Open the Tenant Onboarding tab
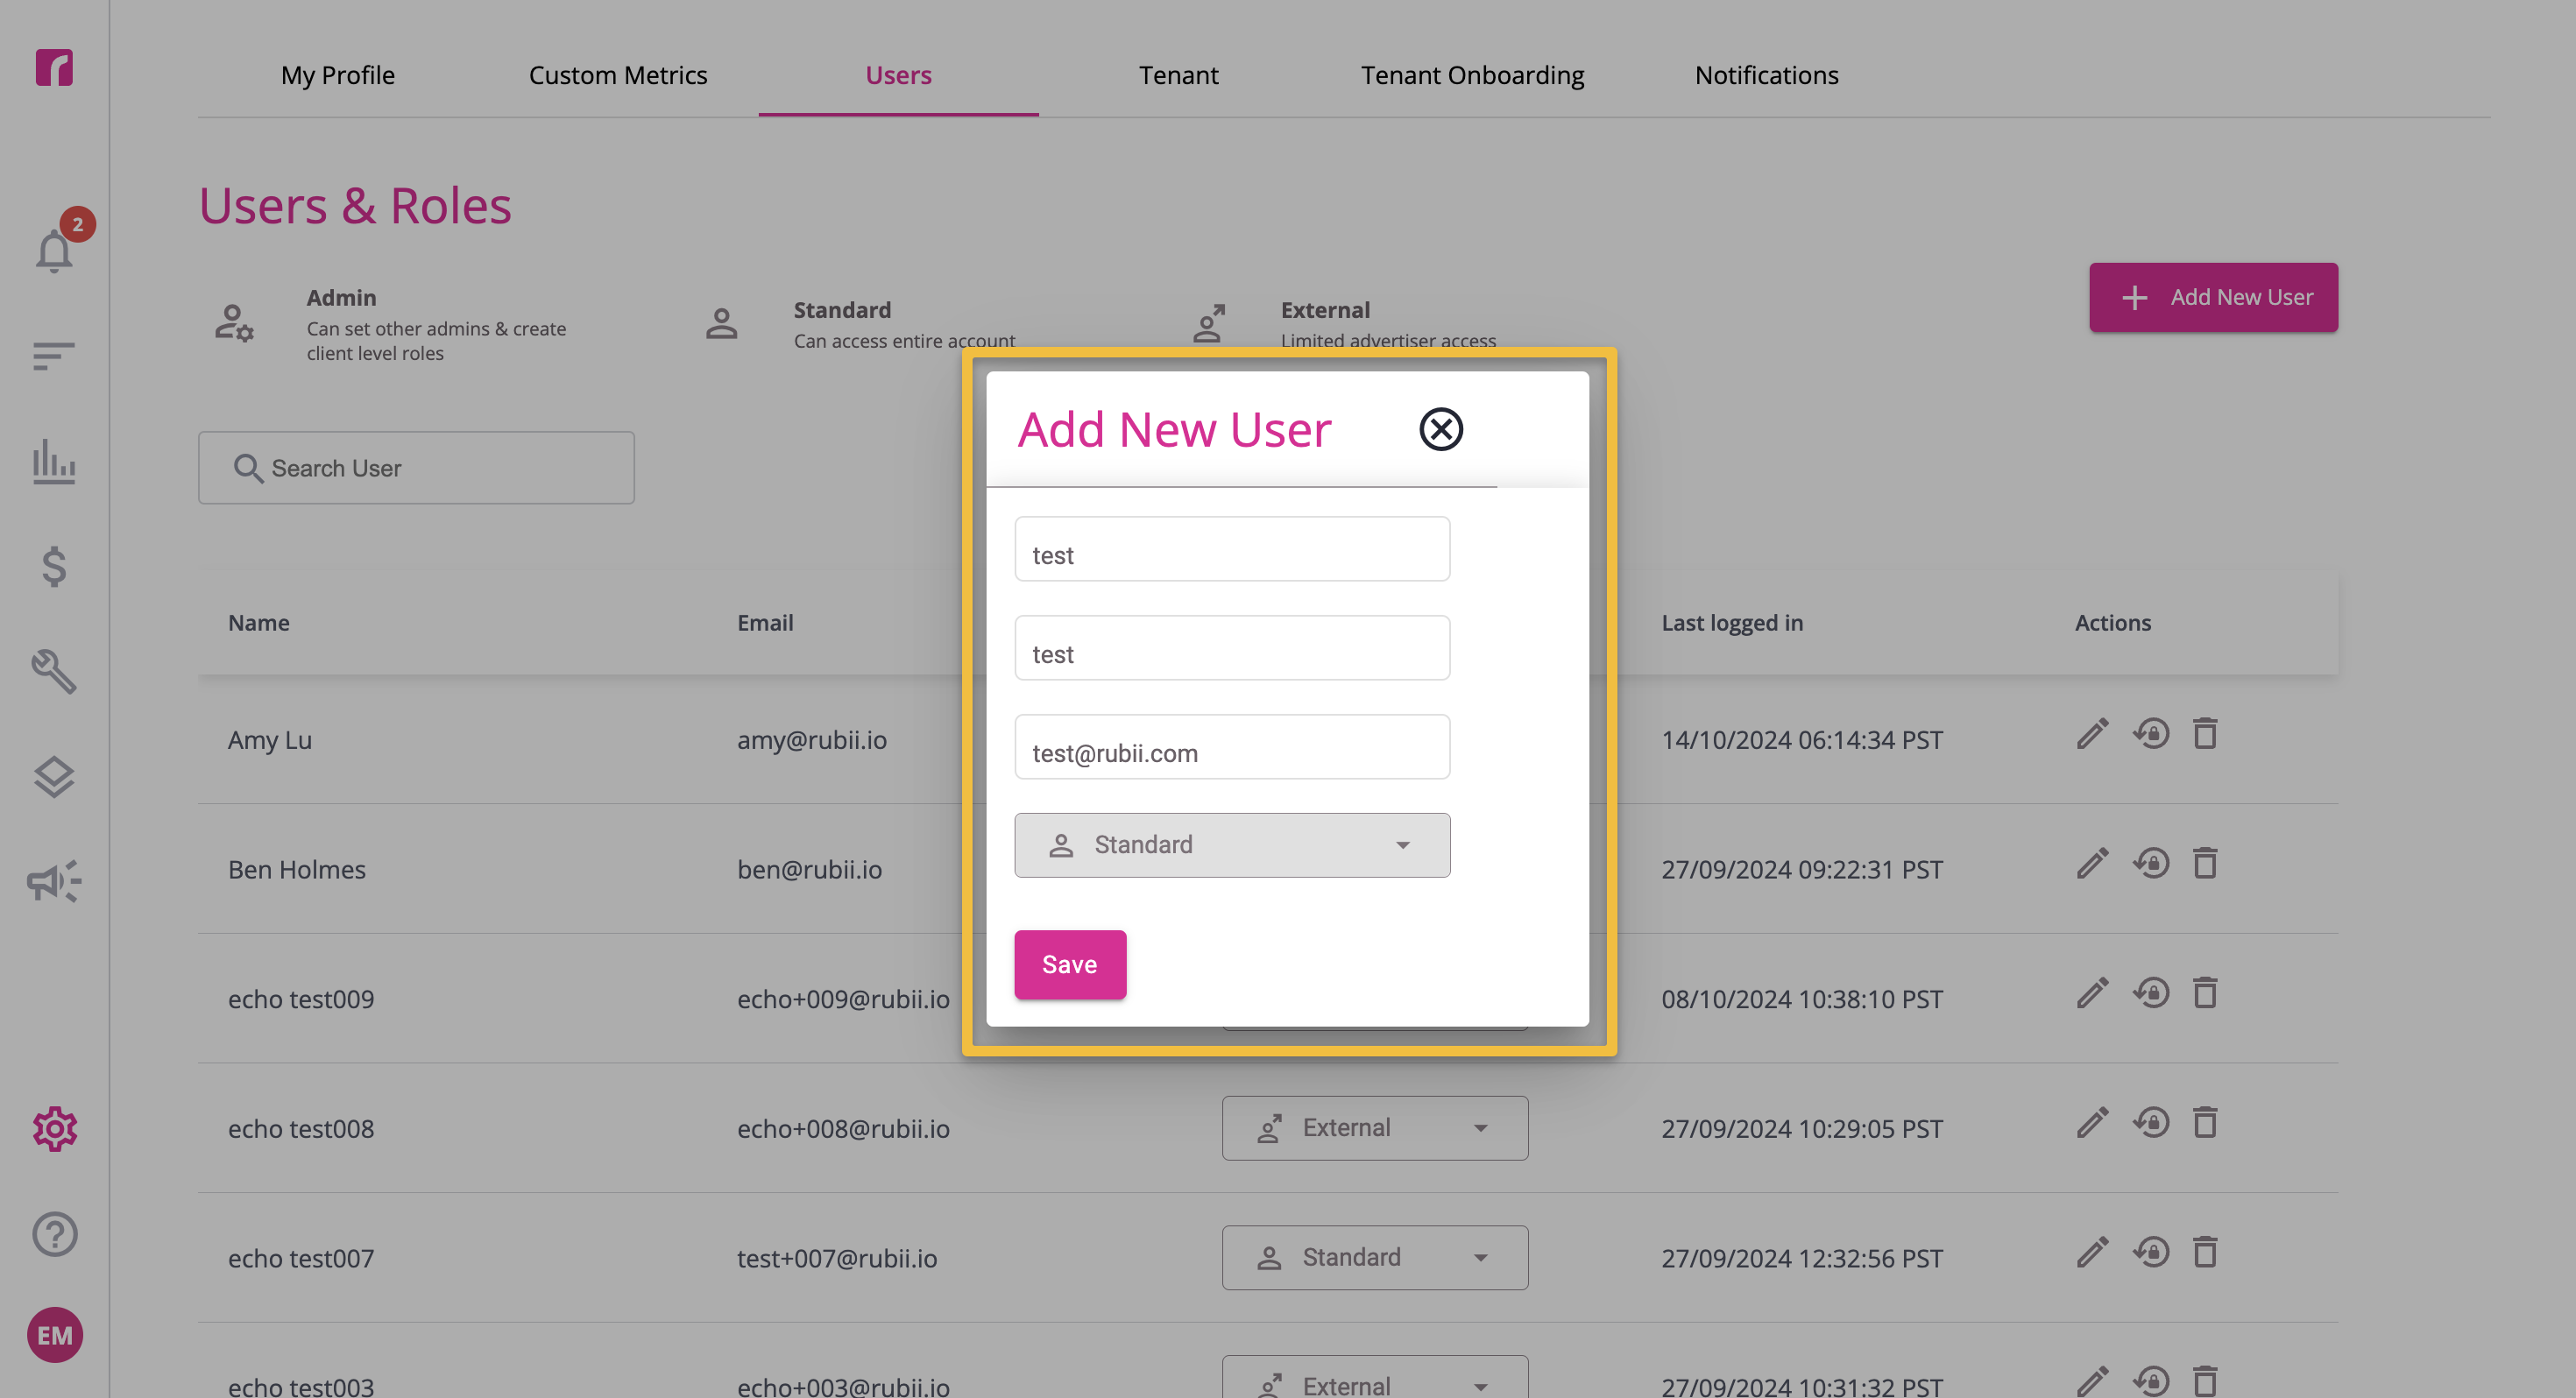This screenshot has width=2576, height=1398. click(1473, 75)
